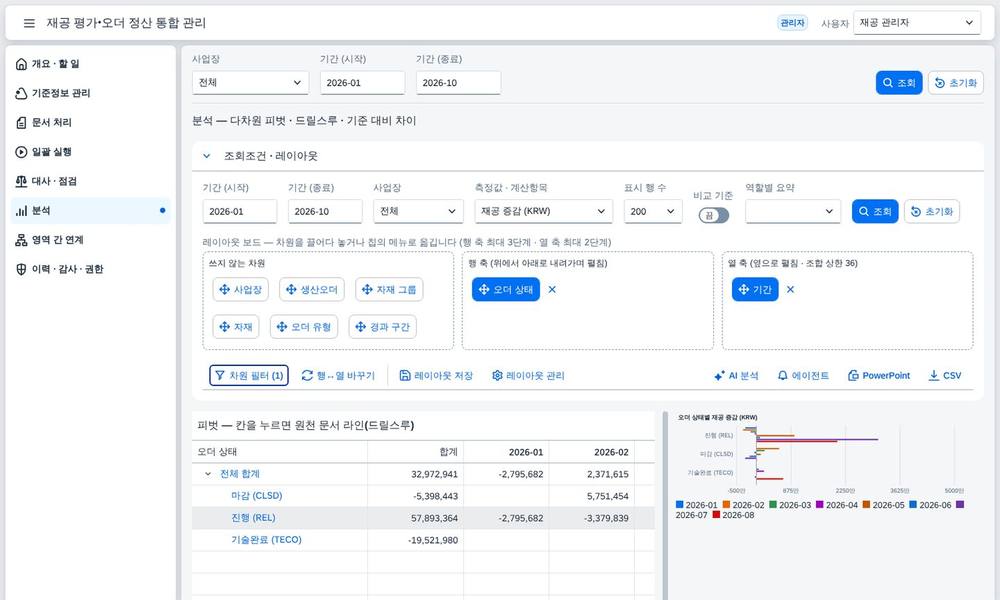The image size is (1000, 600).
Task: Download the CSV export
Action: (945, 376)
